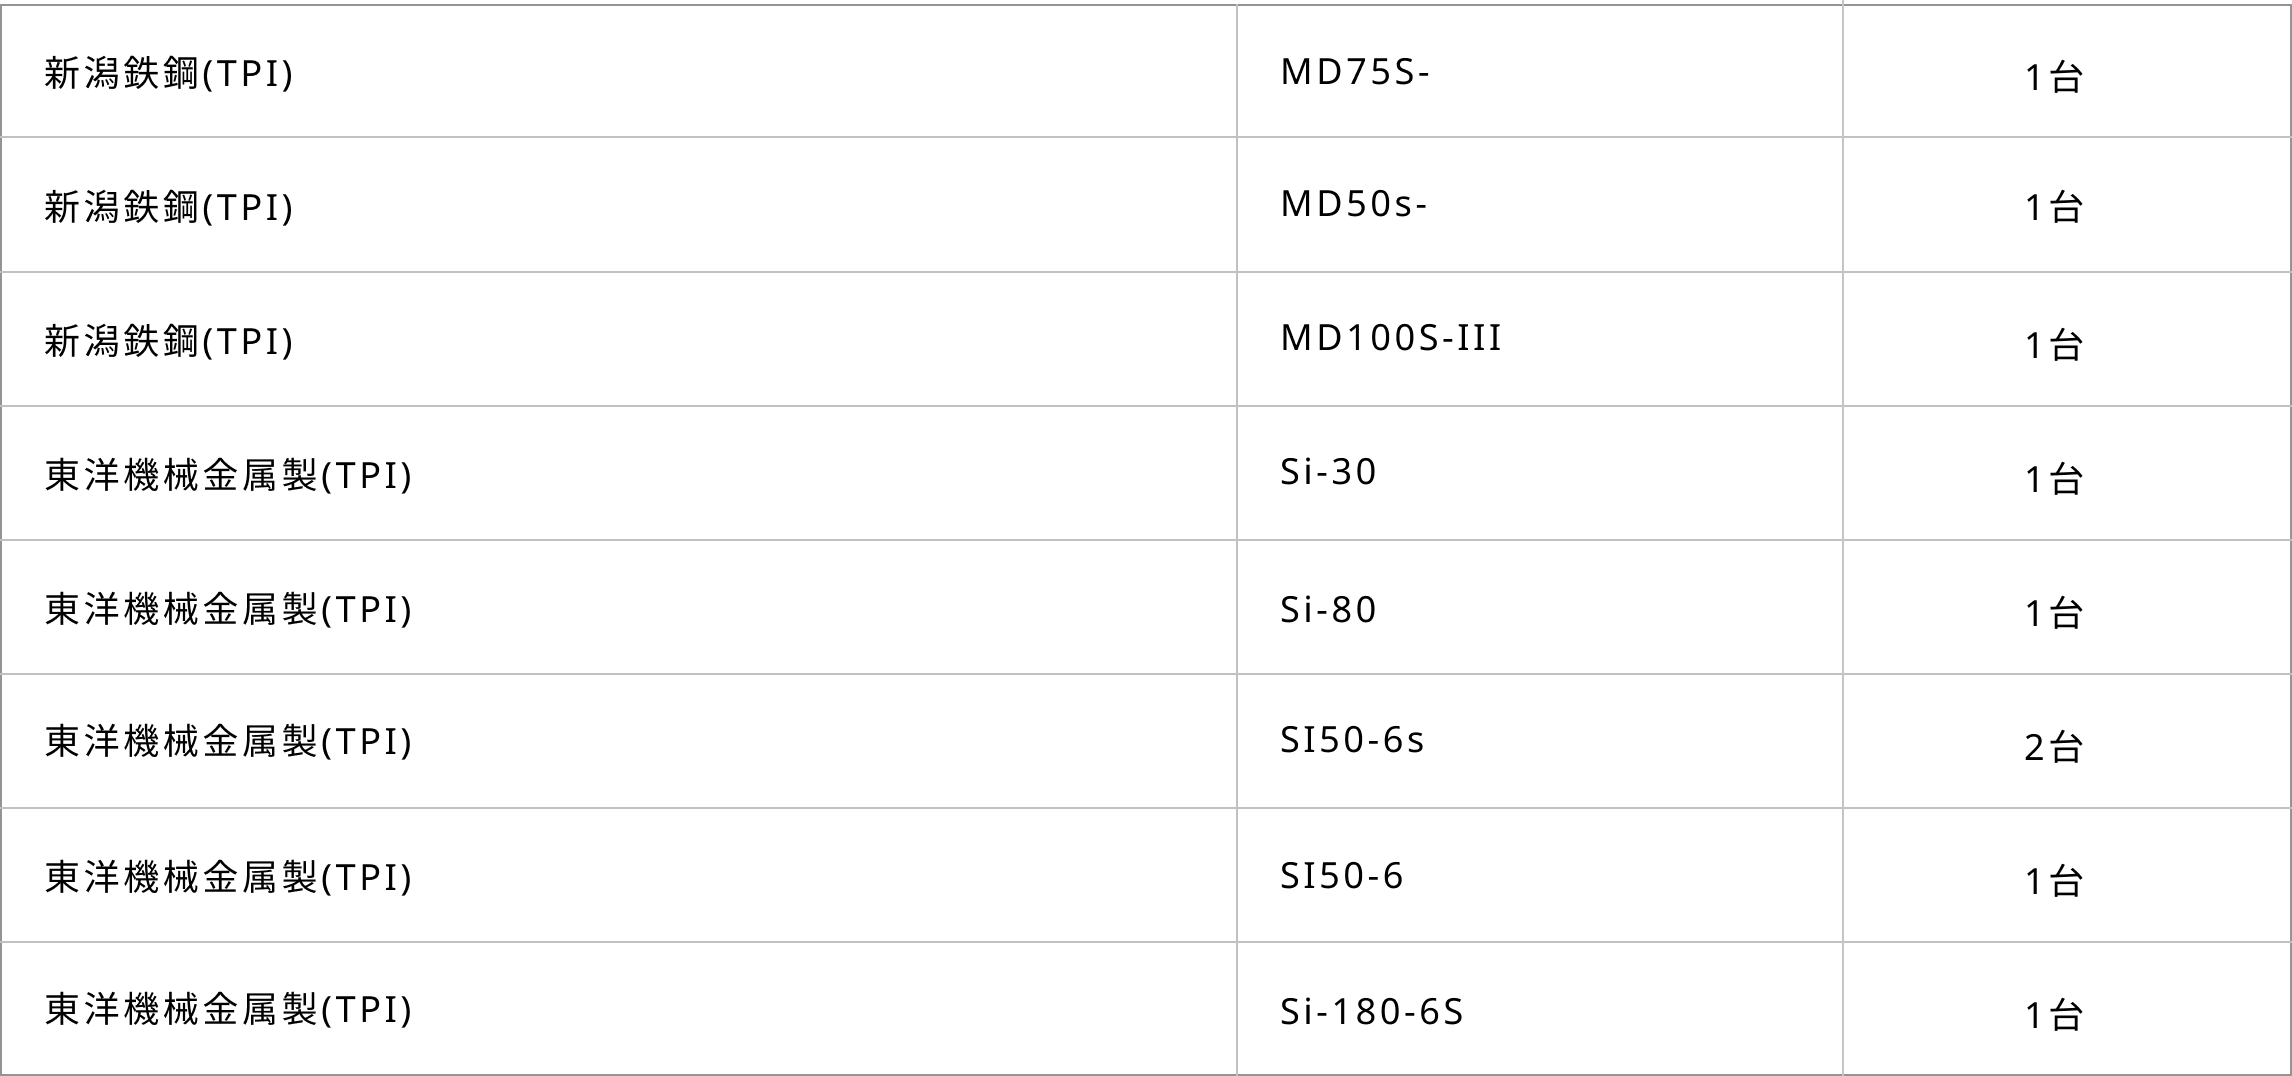Click 新潟鉄鋼(TPI) in the MD50s- row

pos(169,207)
